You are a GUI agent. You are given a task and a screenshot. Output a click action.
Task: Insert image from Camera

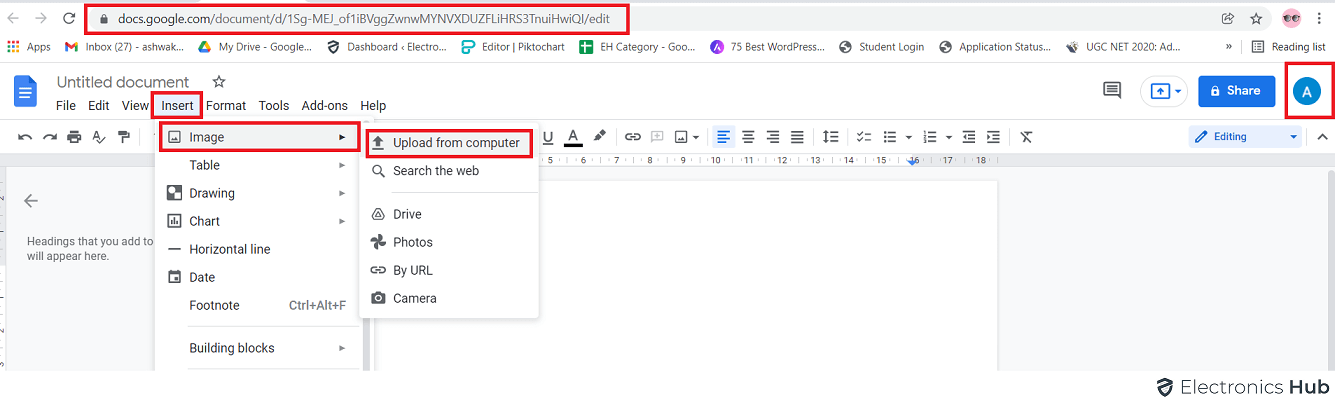[449, 298]
